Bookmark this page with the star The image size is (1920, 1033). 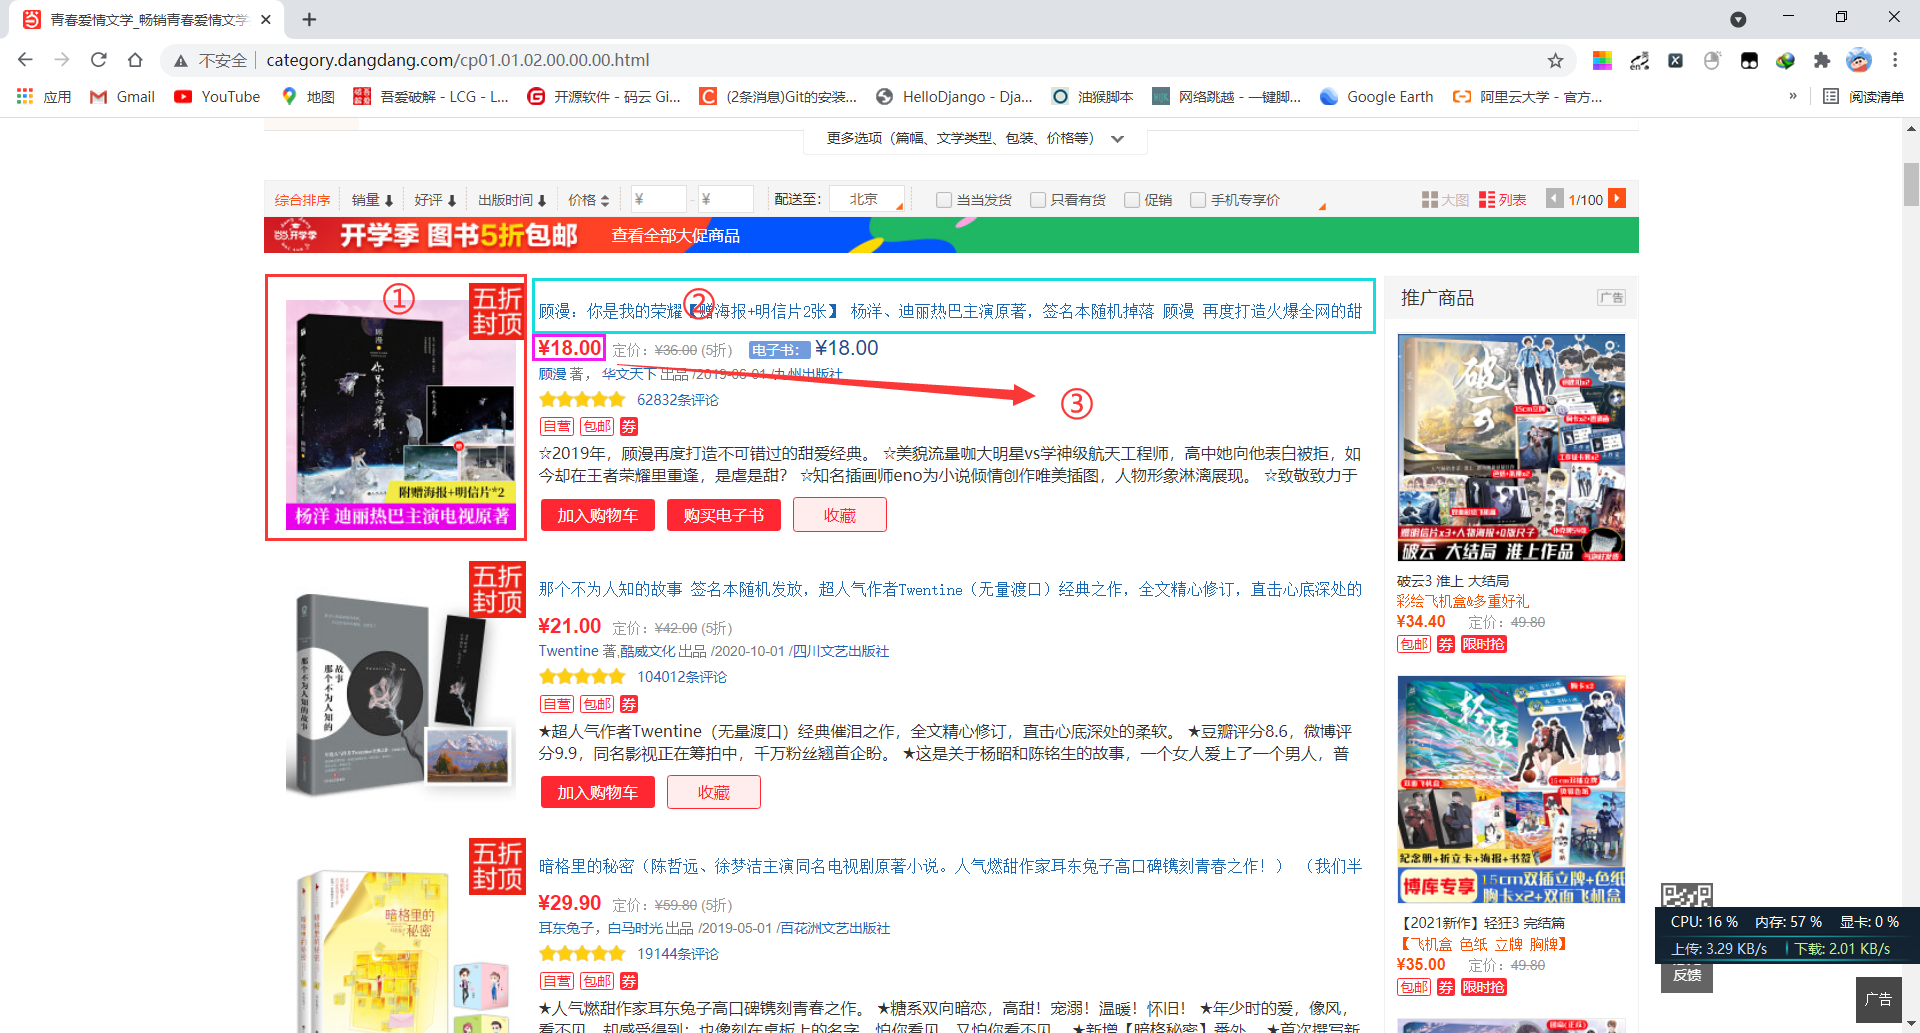tap(1555, 61)
